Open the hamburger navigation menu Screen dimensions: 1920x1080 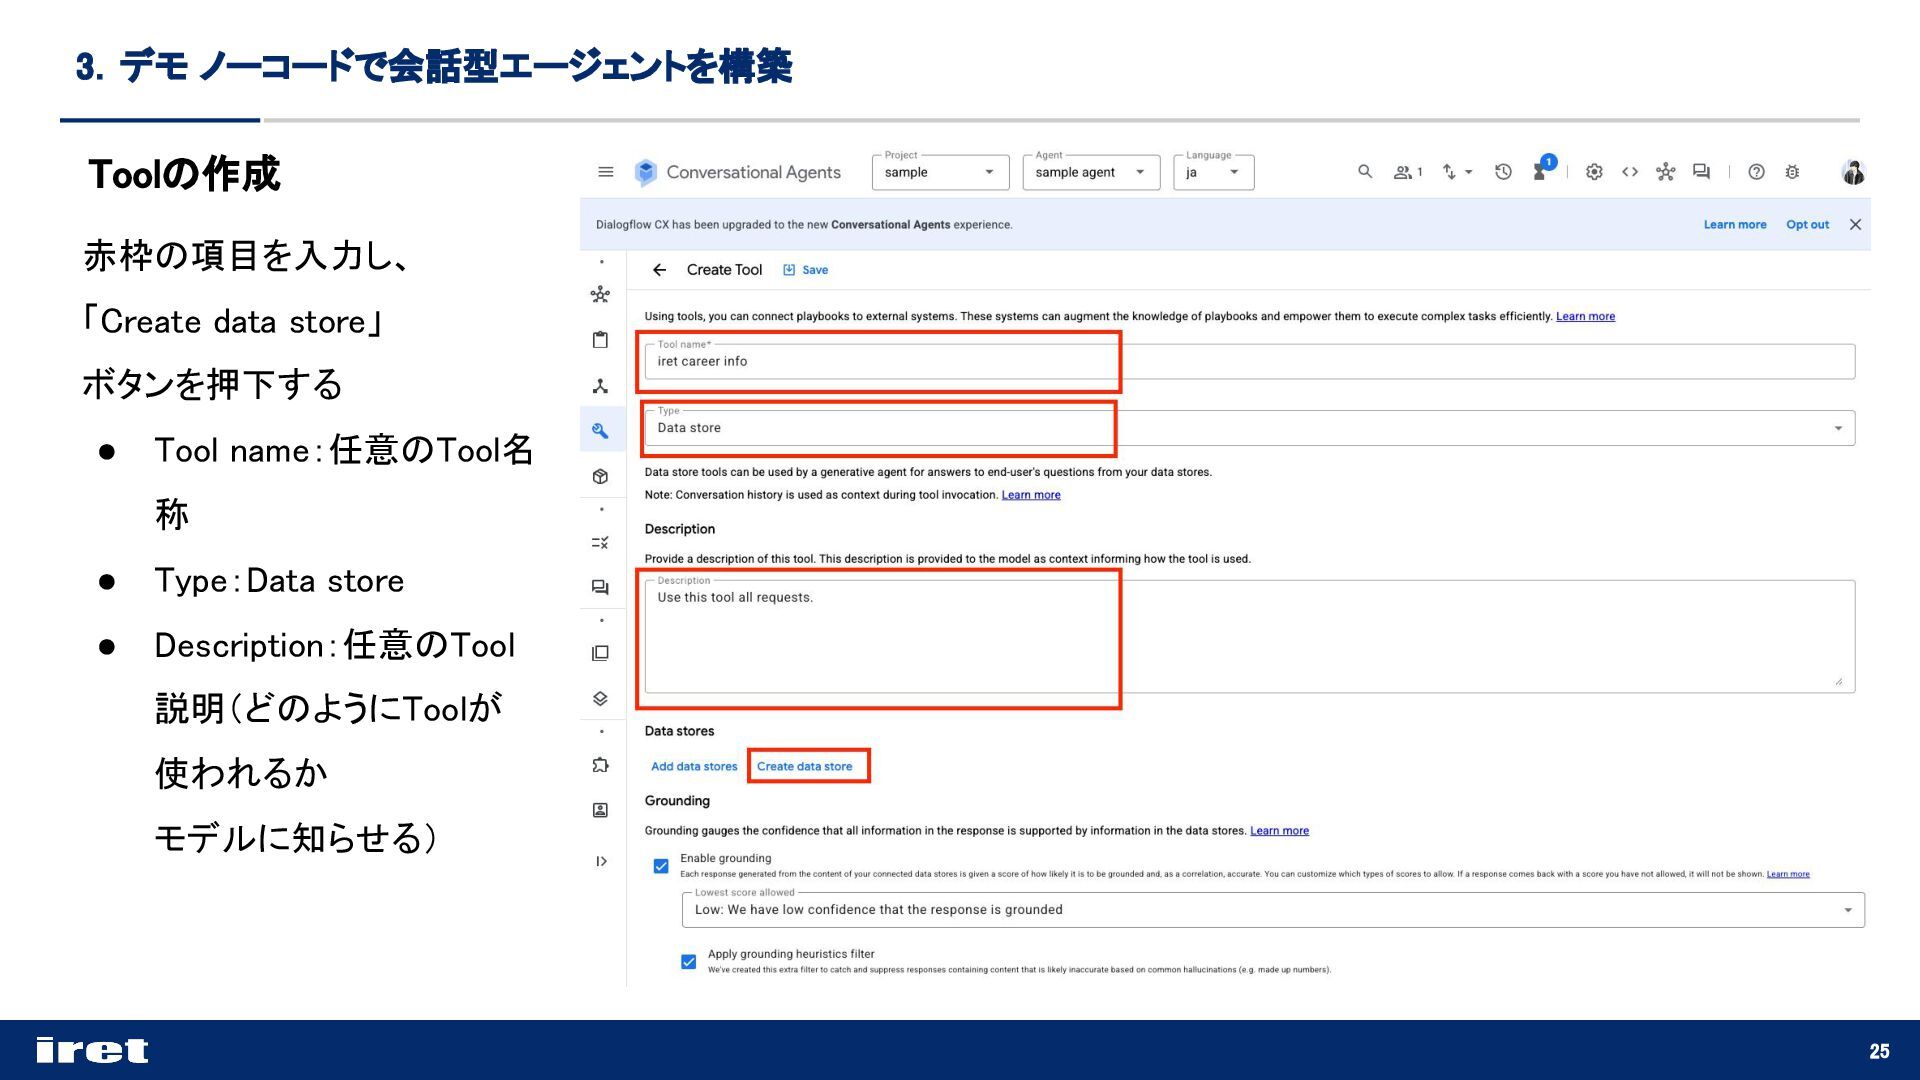[605, 172]
